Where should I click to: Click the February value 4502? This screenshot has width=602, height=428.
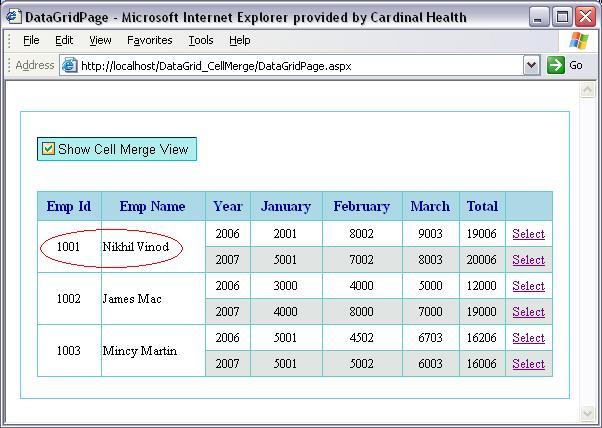point(361,337)
